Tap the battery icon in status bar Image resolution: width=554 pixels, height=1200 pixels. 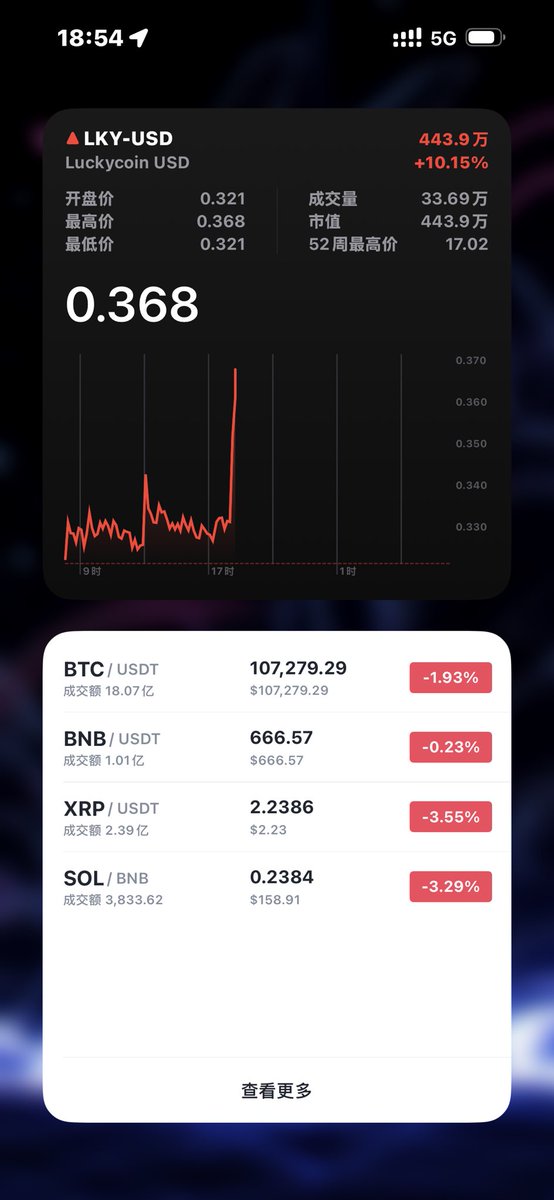coord(486,38)
